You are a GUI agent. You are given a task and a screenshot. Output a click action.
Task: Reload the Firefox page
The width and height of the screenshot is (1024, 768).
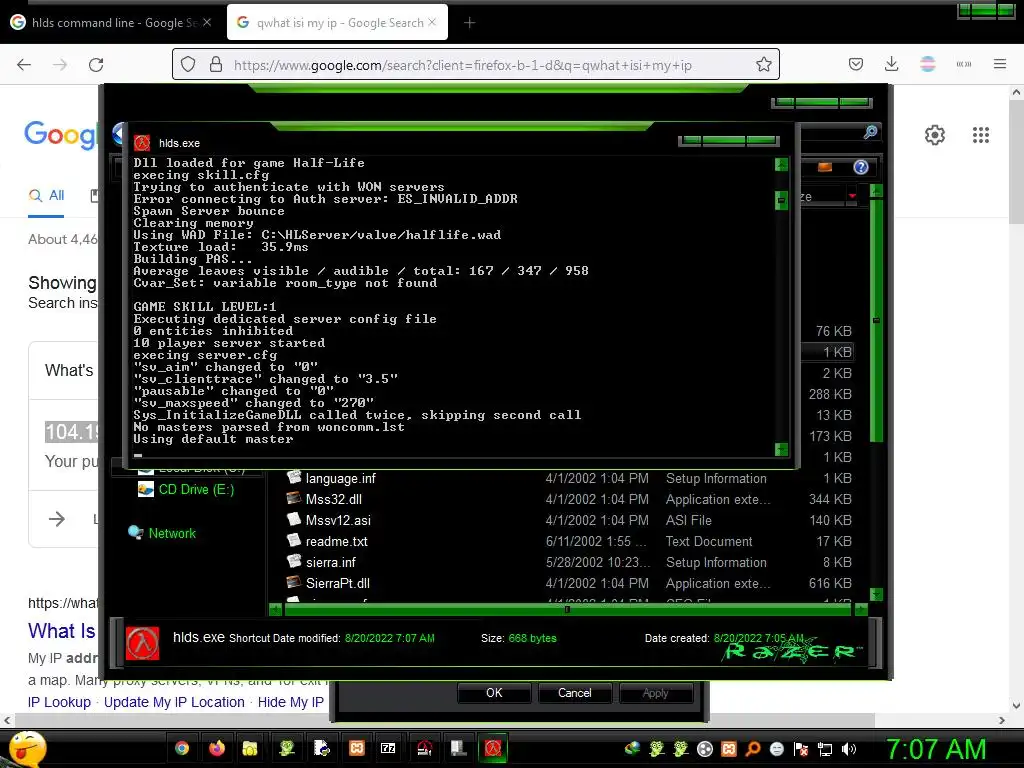click(96, 65)
